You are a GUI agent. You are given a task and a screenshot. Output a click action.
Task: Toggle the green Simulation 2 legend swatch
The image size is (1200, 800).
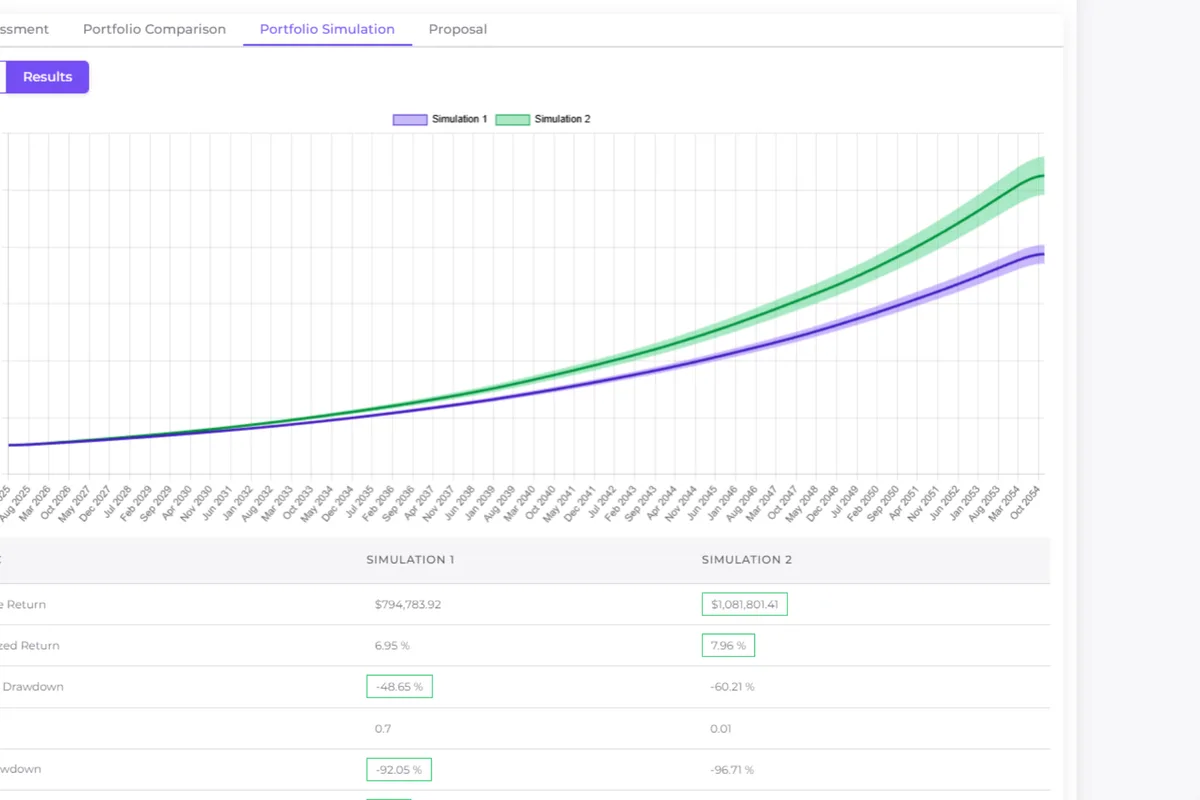pyautogui.click(x=512, y=119)
